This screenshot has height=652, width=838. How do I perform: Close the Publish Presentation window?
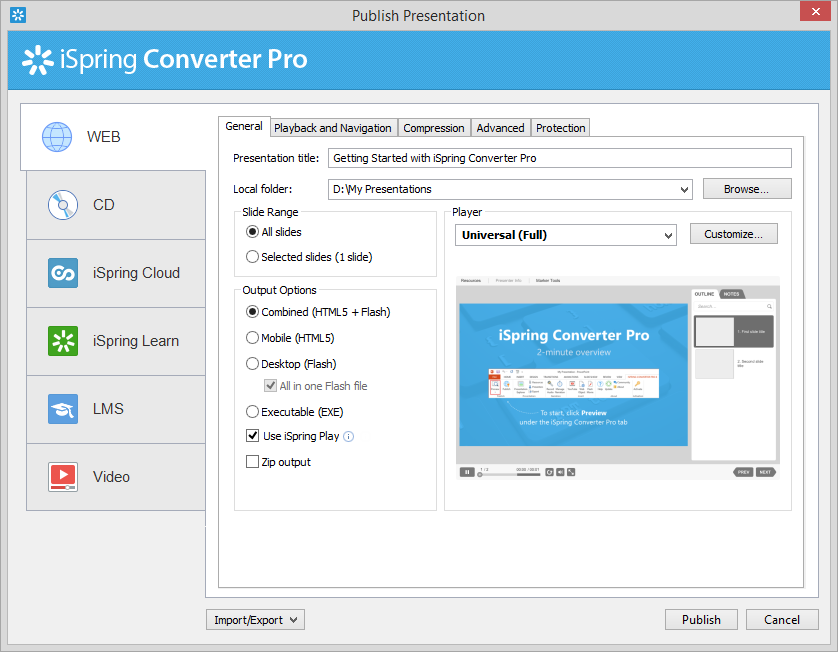816,11
